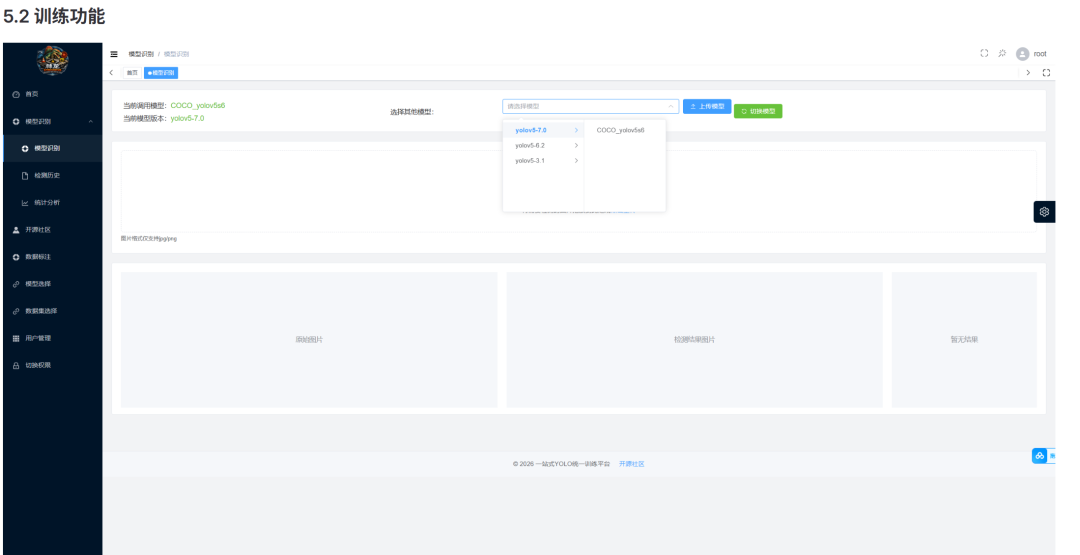Open 数据标注 in the sidebar

(52, 257)
